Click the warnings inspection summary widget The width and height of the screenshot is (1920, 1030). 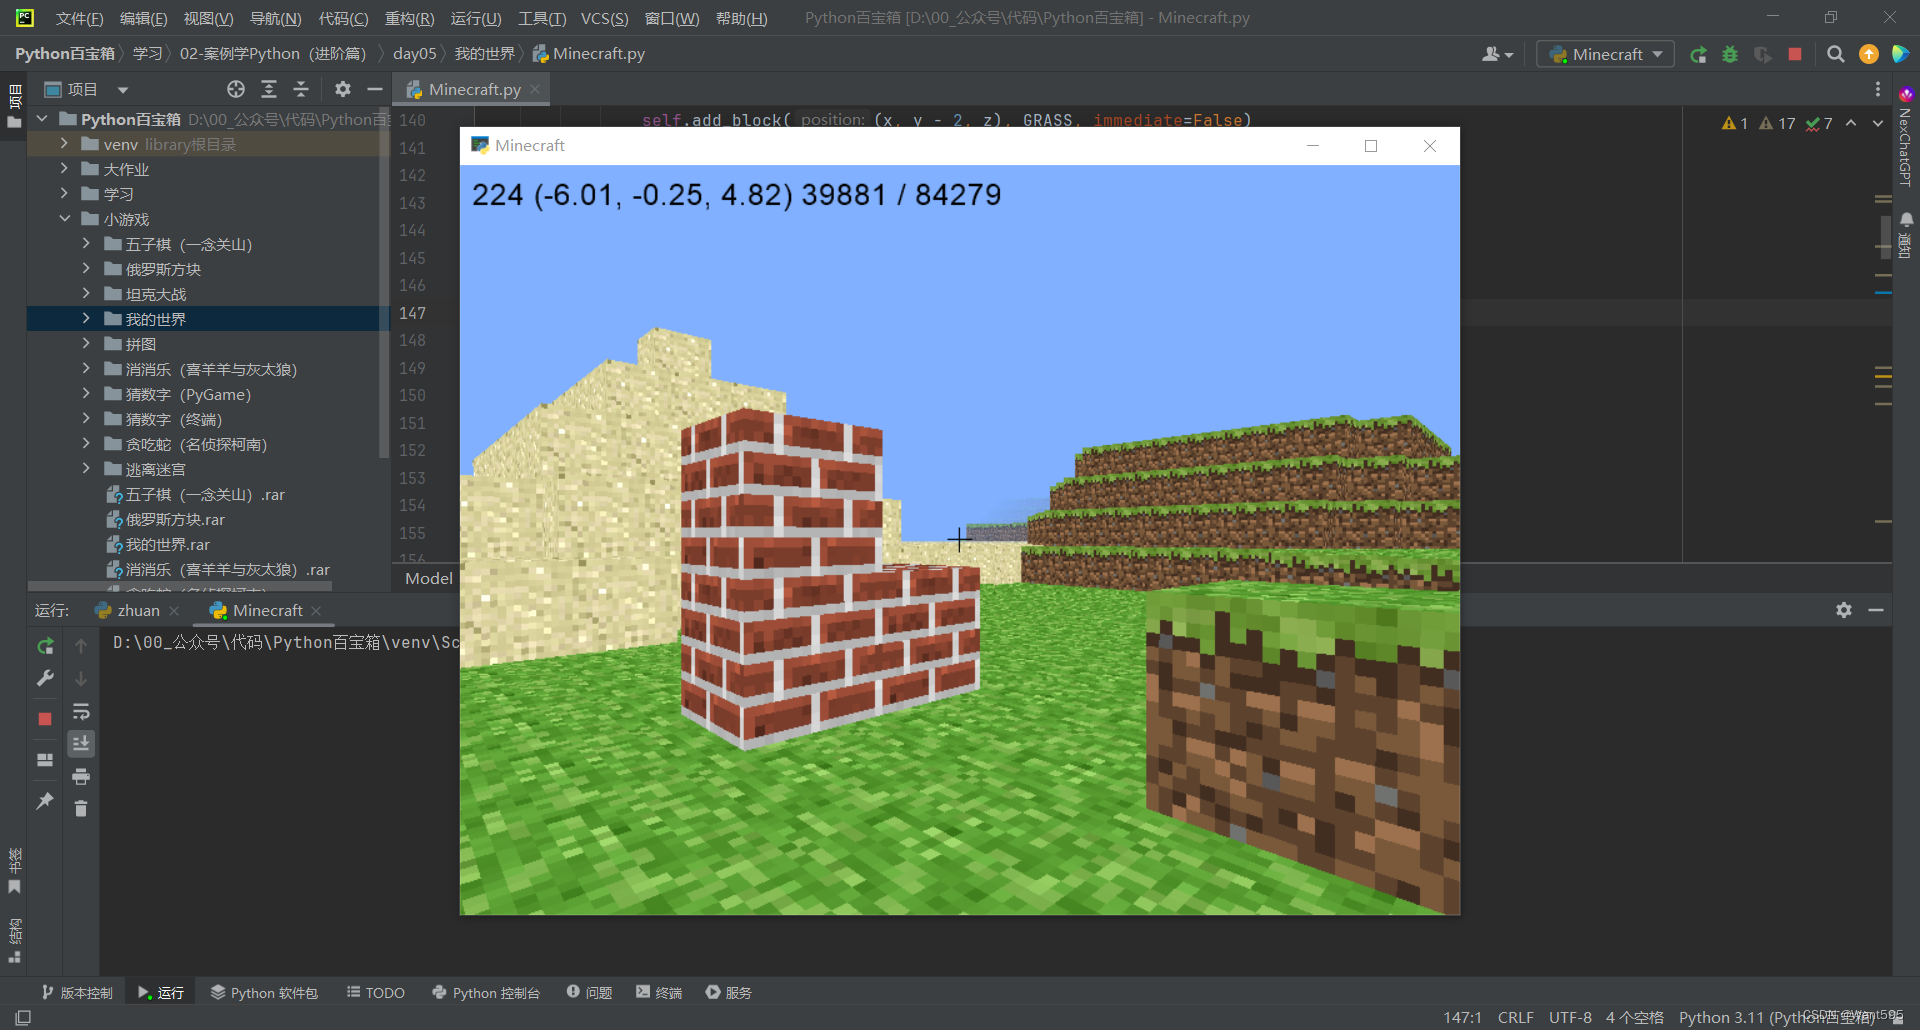tap(1776, 123)
